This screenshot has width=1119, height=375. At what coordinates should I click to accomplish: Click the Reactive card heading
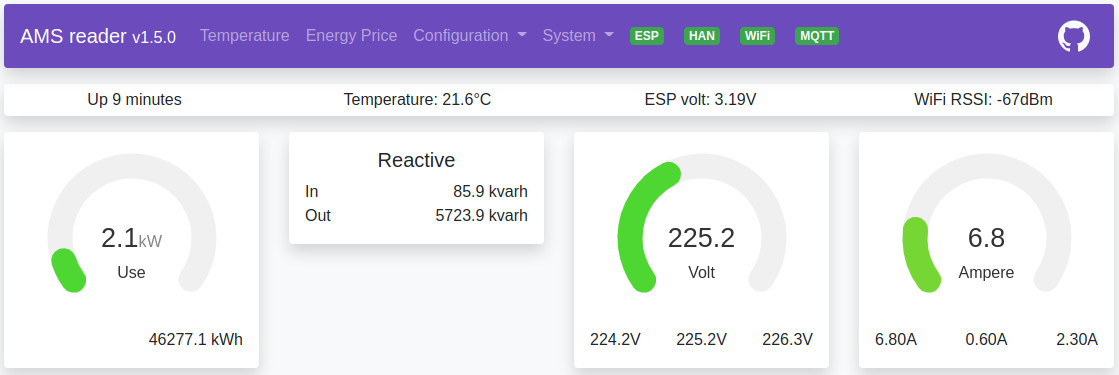point(416,160)
